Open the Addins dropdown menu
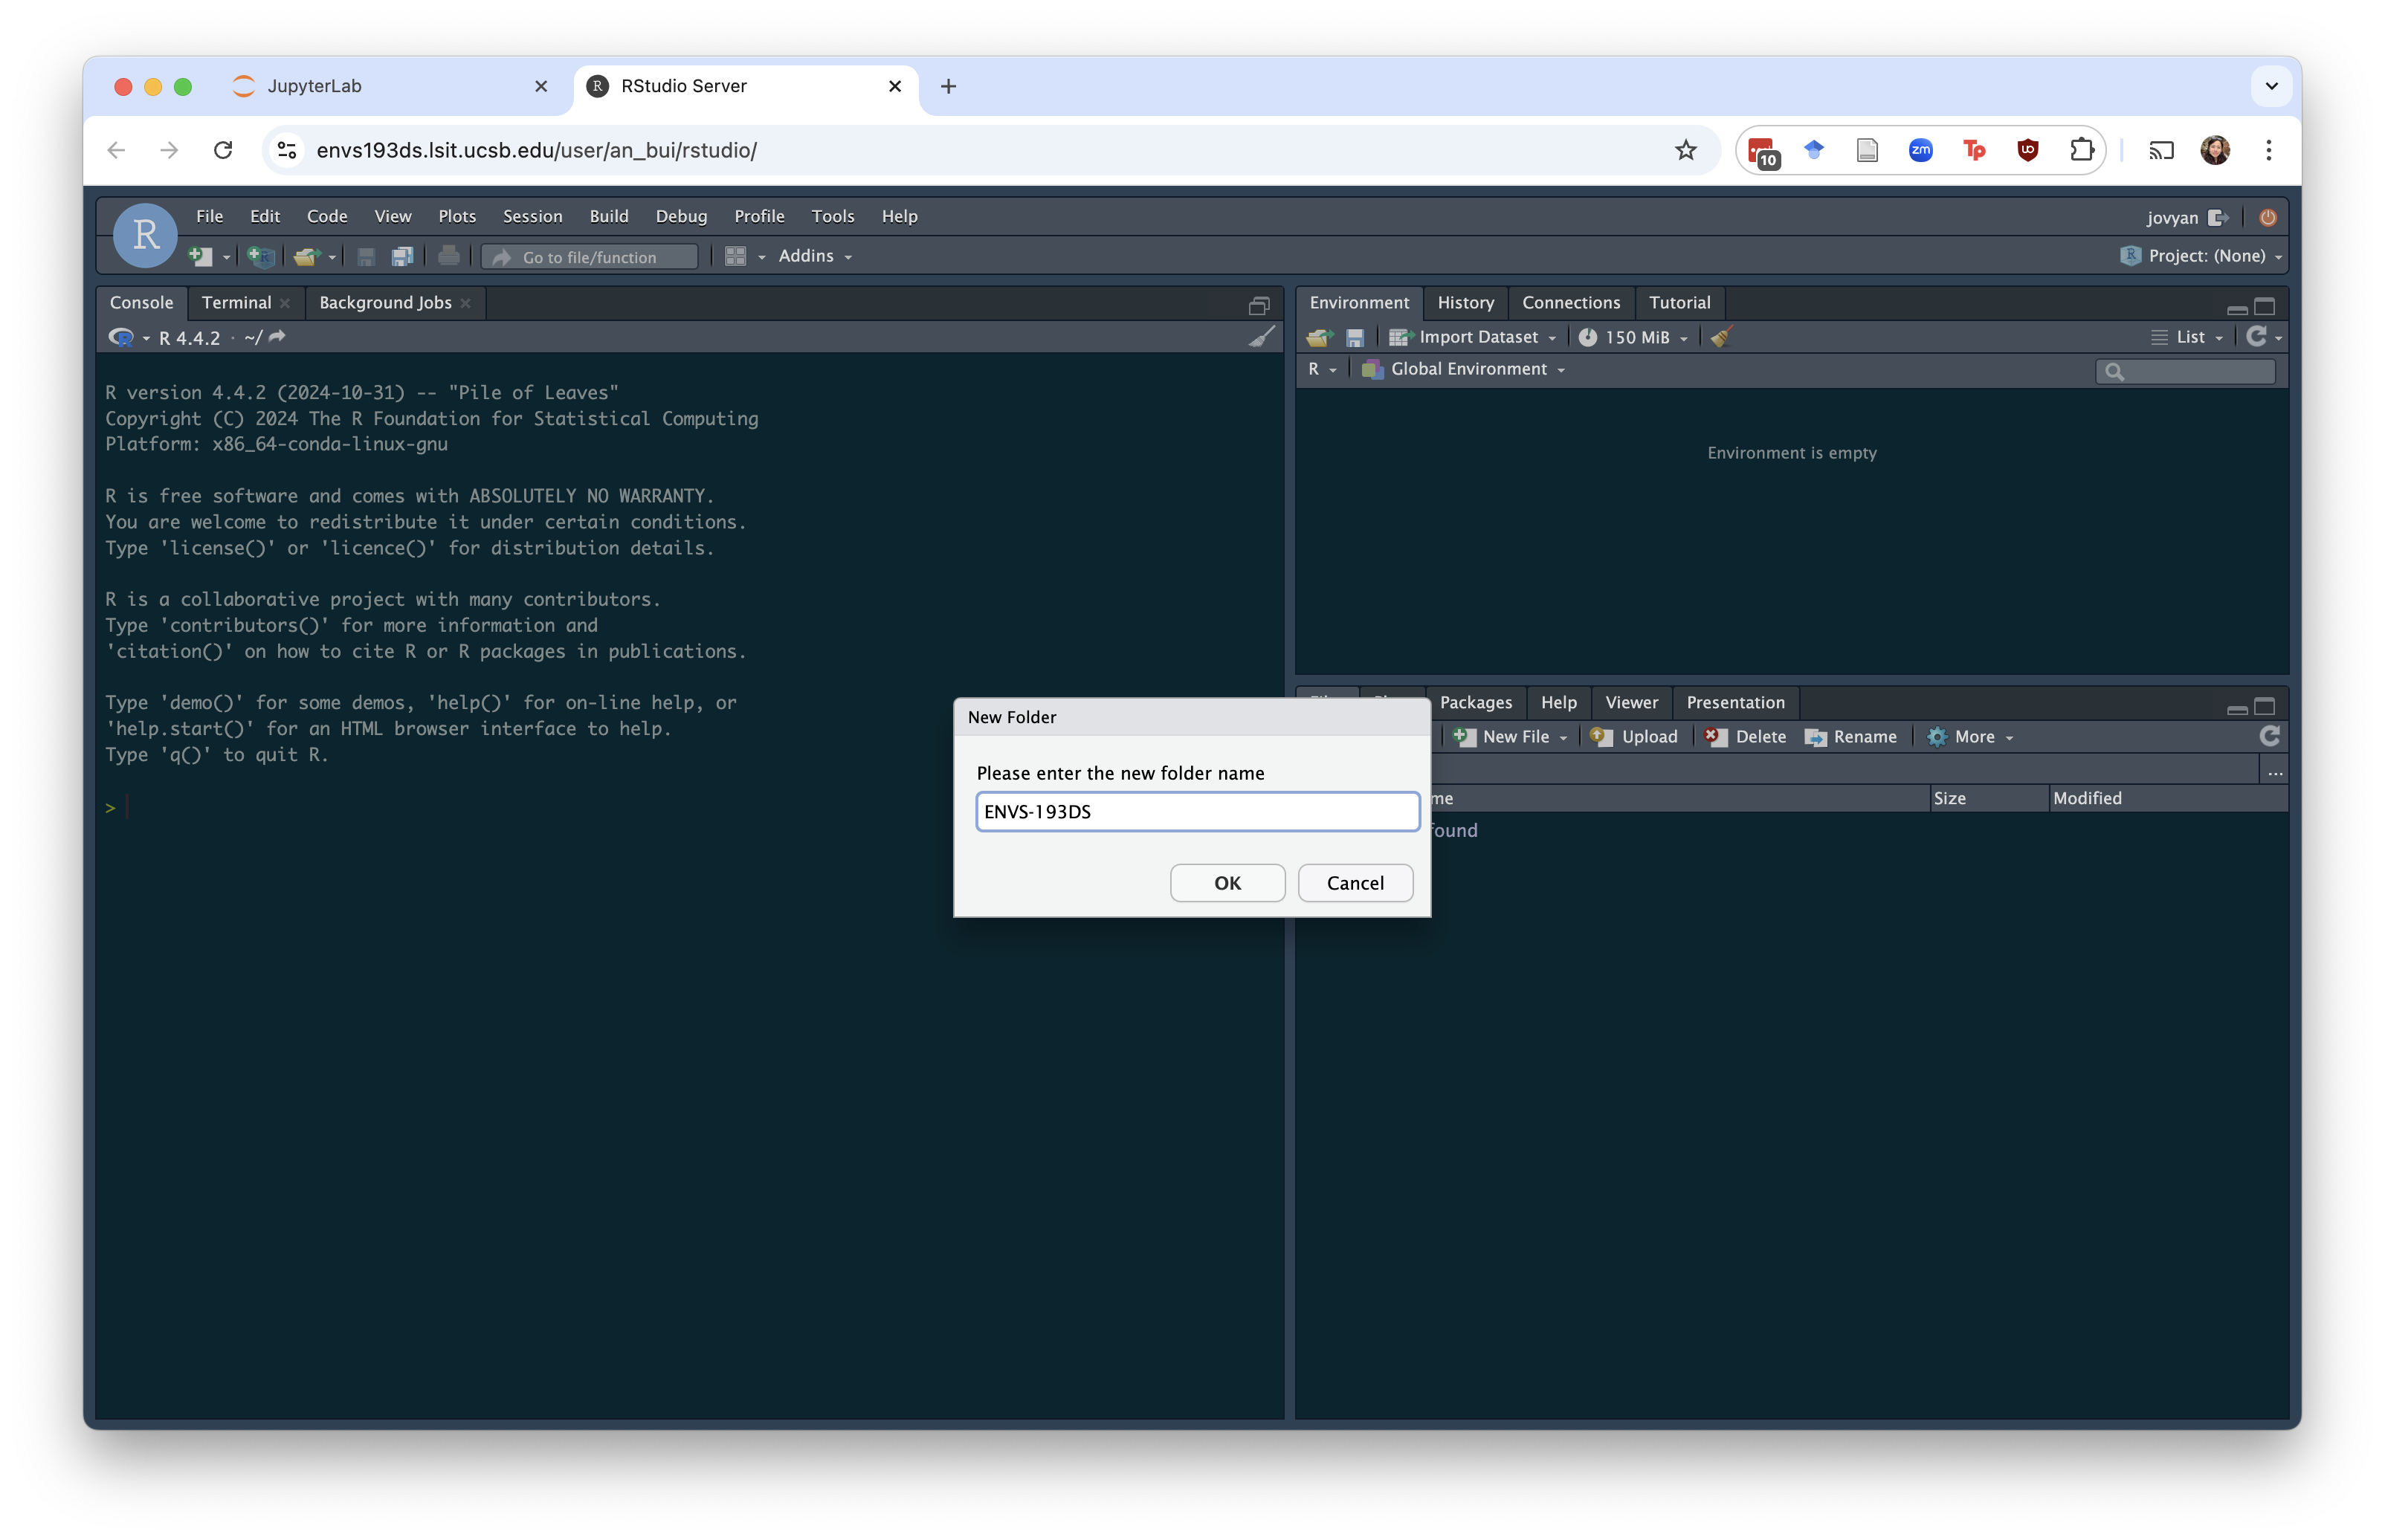Screen dimensions: 2385x1540 click(815, 257)
